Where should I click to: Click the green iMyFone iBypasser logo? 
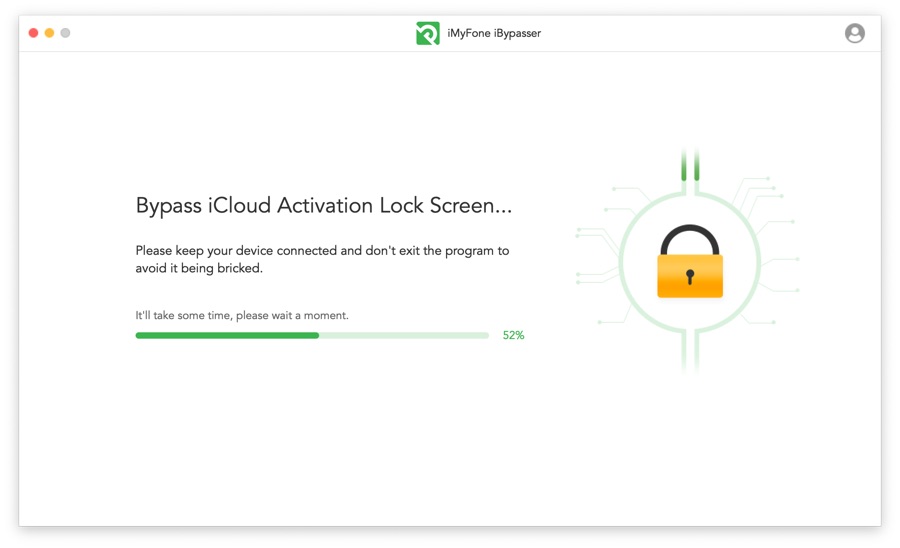click(x=428, y=33)
